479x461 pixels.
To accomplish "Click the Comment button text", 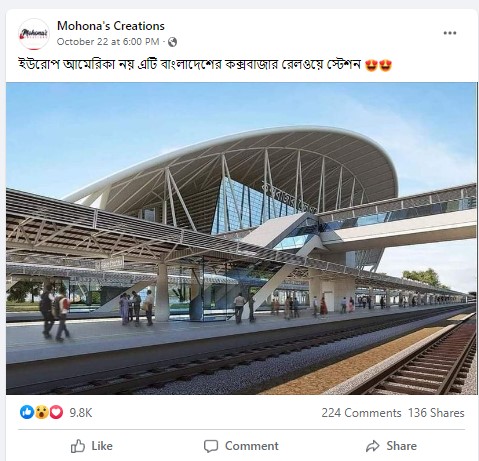I will [x=252, y=446].
